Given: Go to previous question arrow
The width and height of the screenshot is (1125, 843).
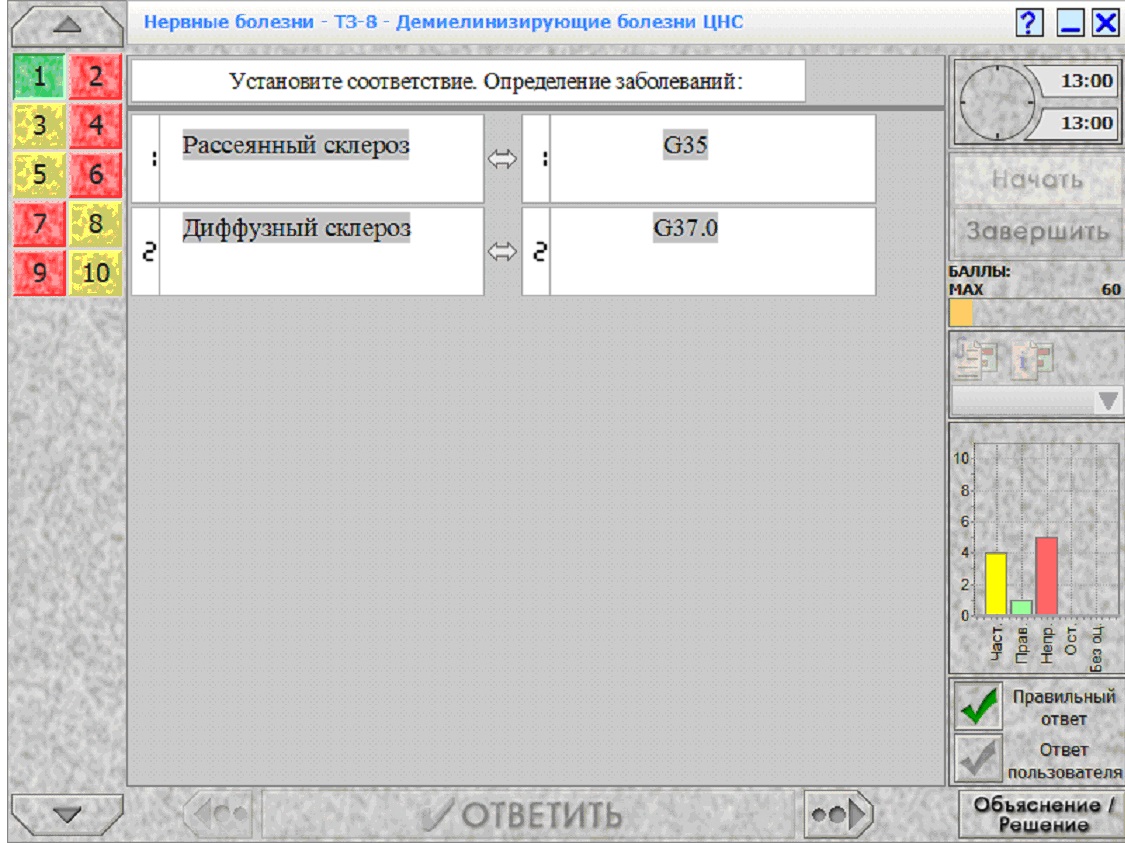Looking at the screenshot, I should pos(219,814).
